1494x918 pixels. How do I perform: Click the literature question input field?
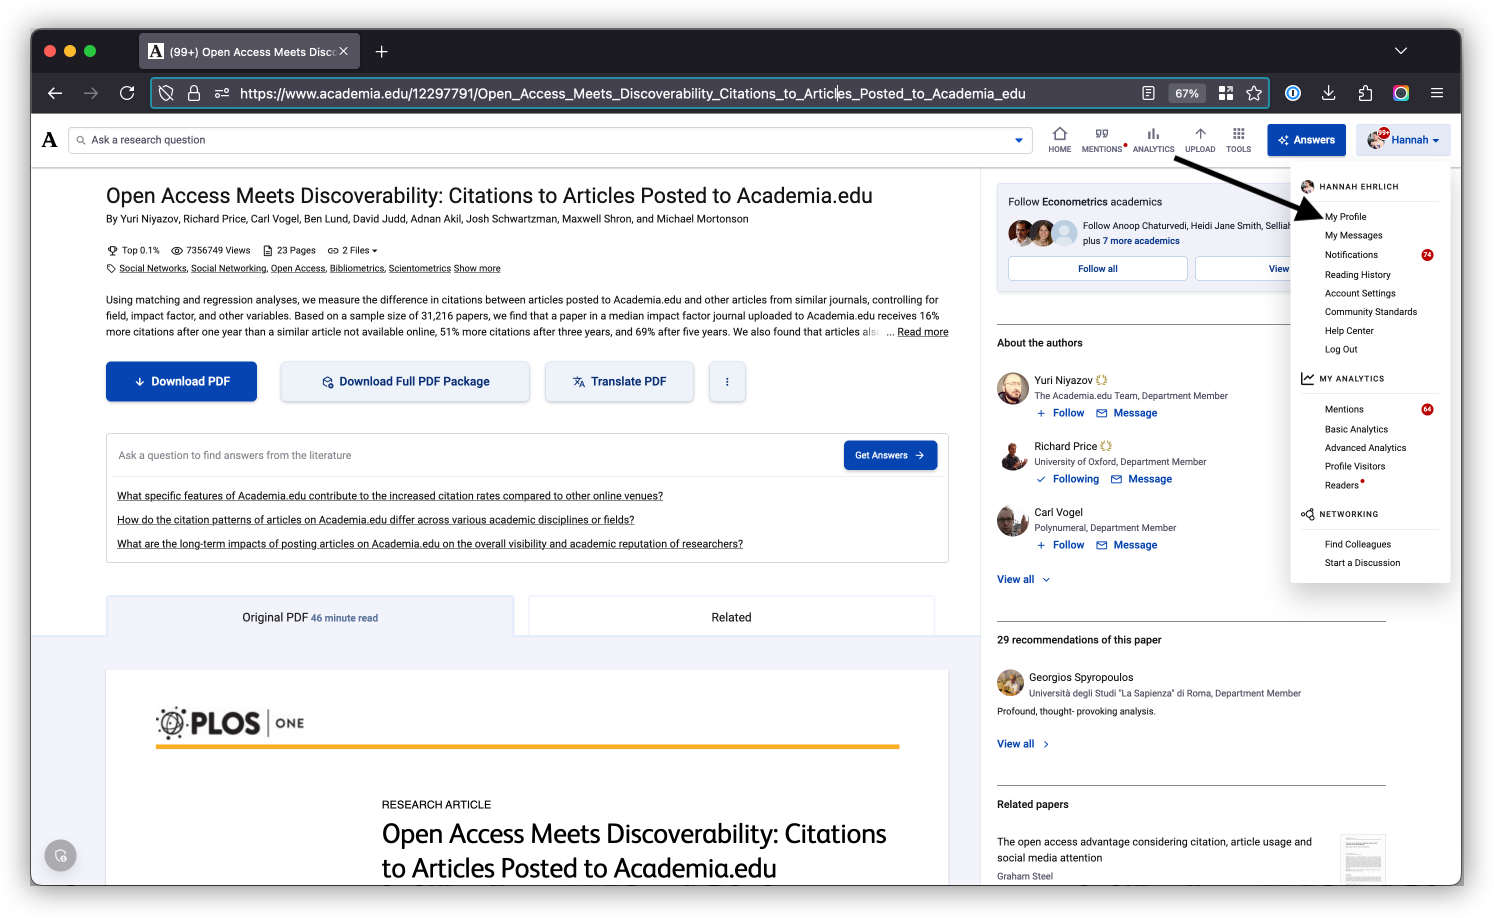475,455
